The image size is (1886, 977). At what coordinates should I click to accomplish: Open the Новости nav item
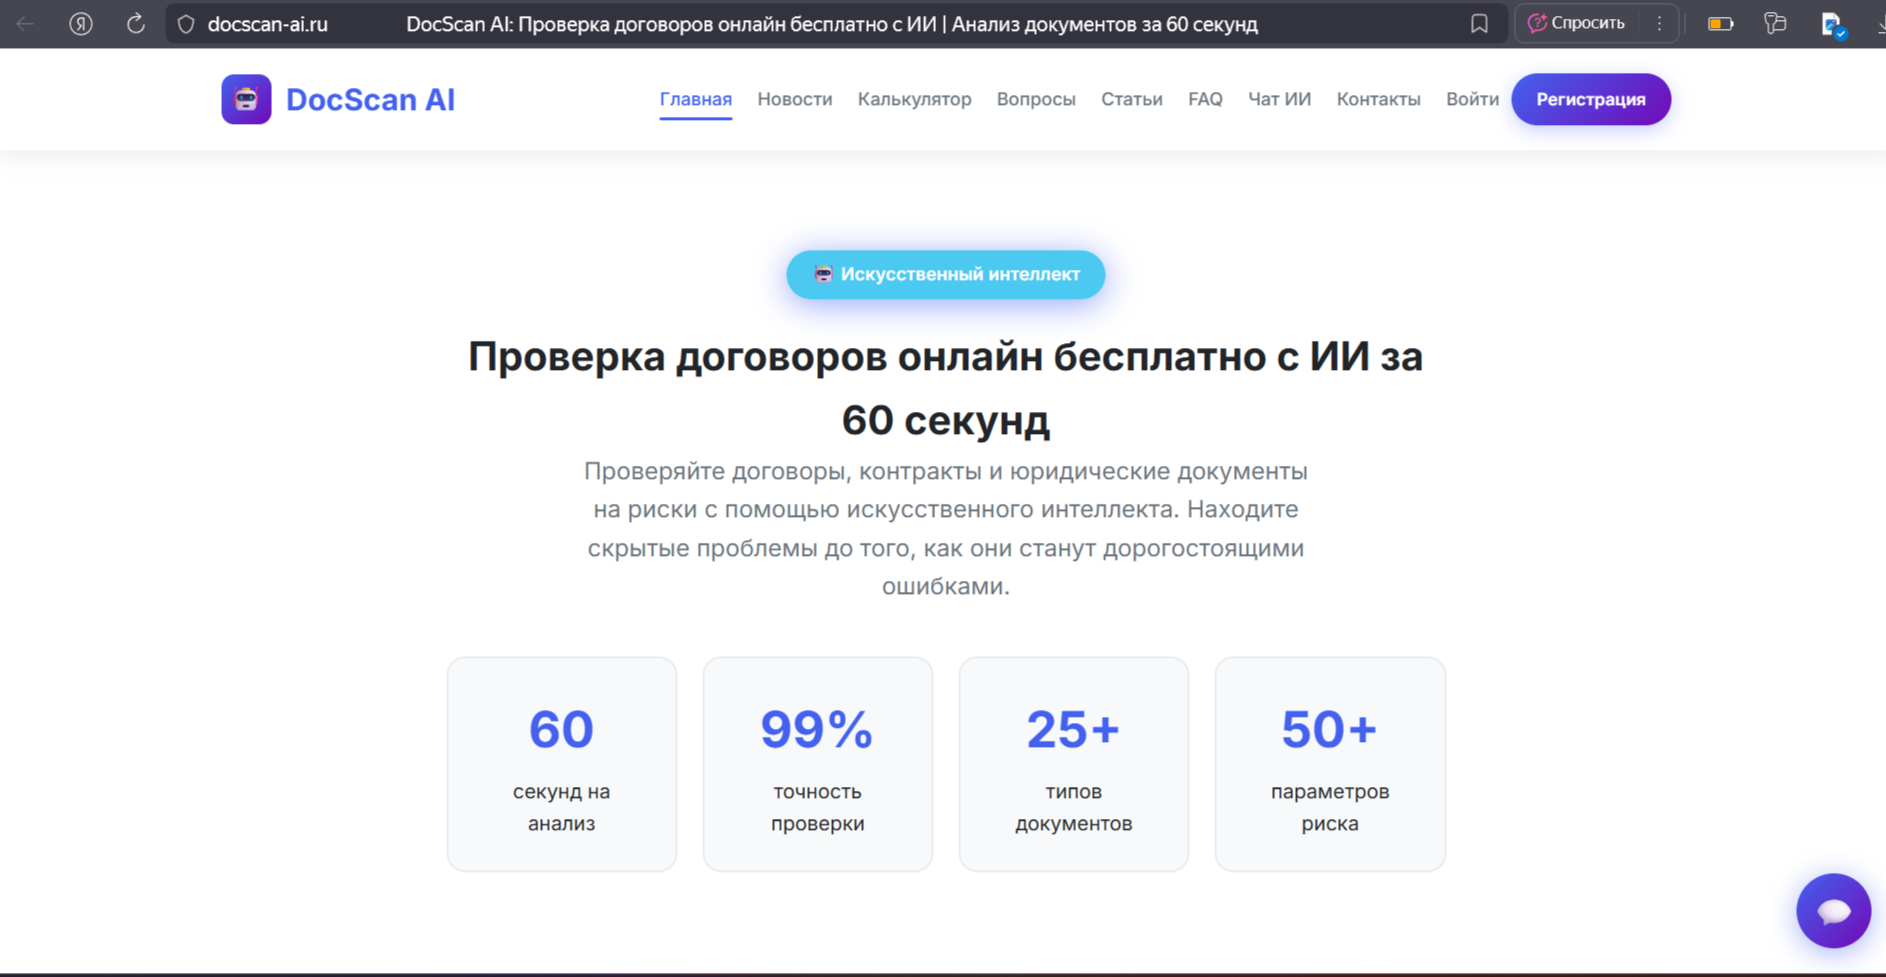(x=794, y=99)
